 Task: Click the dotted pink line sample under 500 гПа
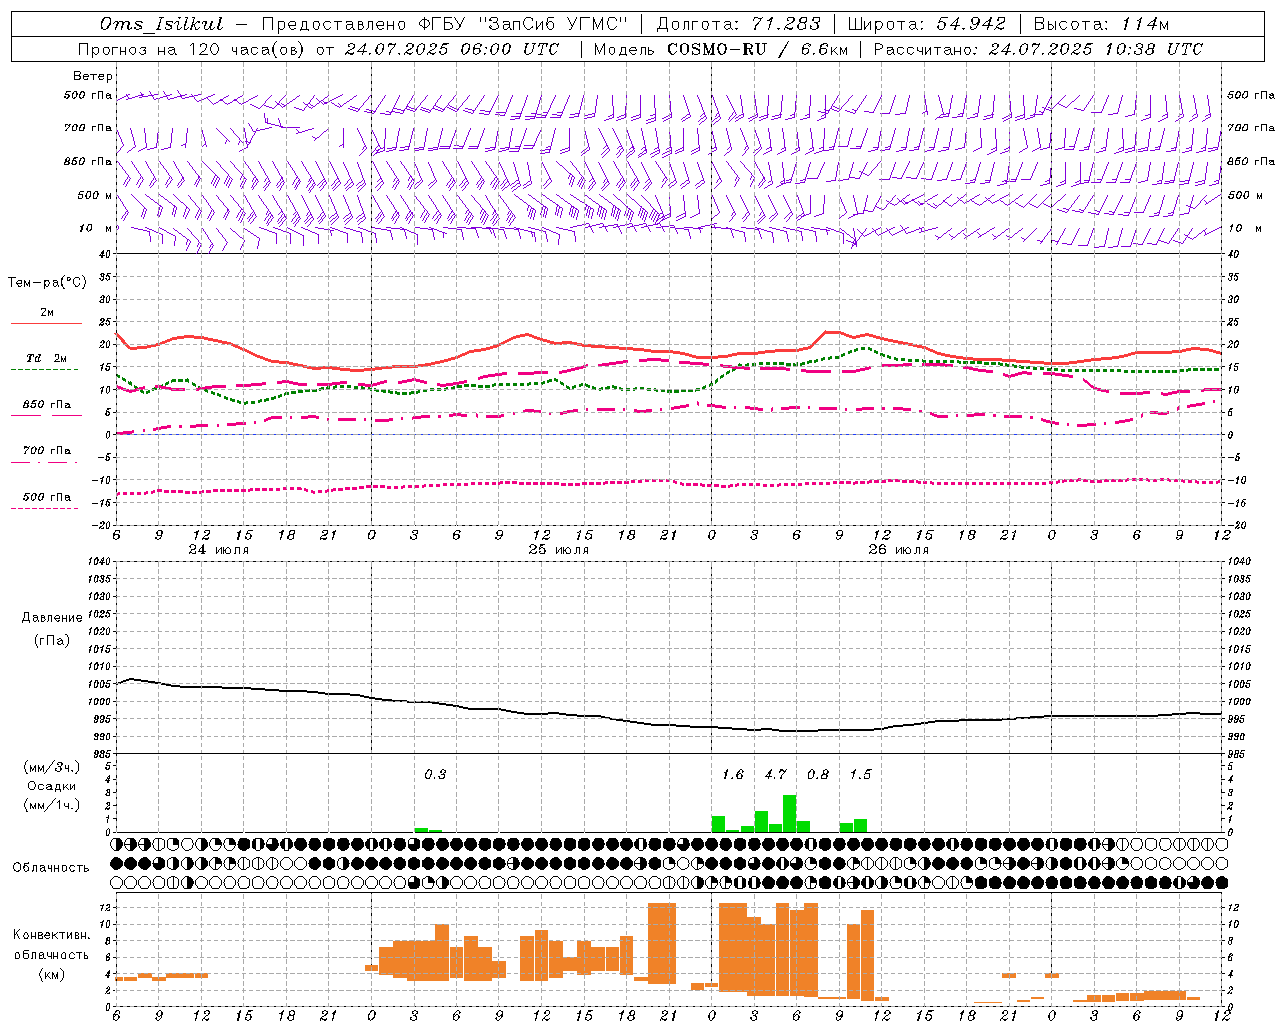pyautogui.click(x=45, y=508)
